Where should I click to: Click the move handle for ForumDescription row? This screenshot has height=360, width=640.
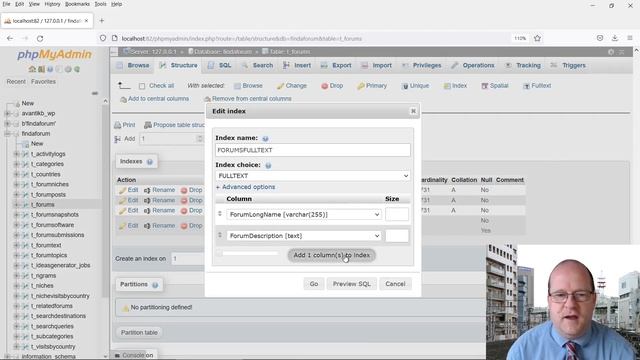pyautogui.click(x=220, y=235)
